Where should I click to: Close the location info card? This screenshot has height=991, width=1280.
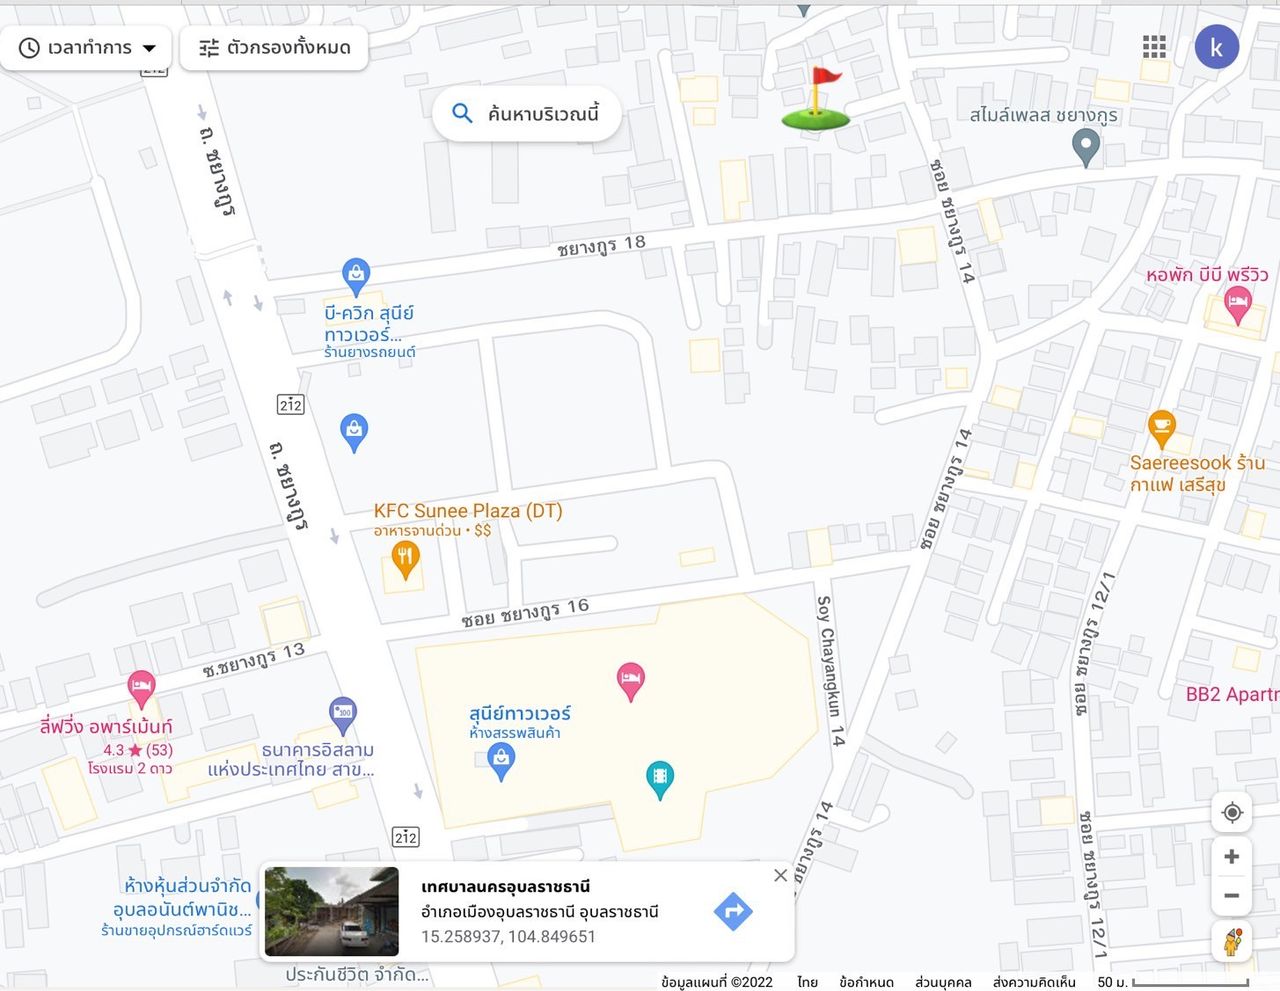pyautogui.click(x=781, y=875)
